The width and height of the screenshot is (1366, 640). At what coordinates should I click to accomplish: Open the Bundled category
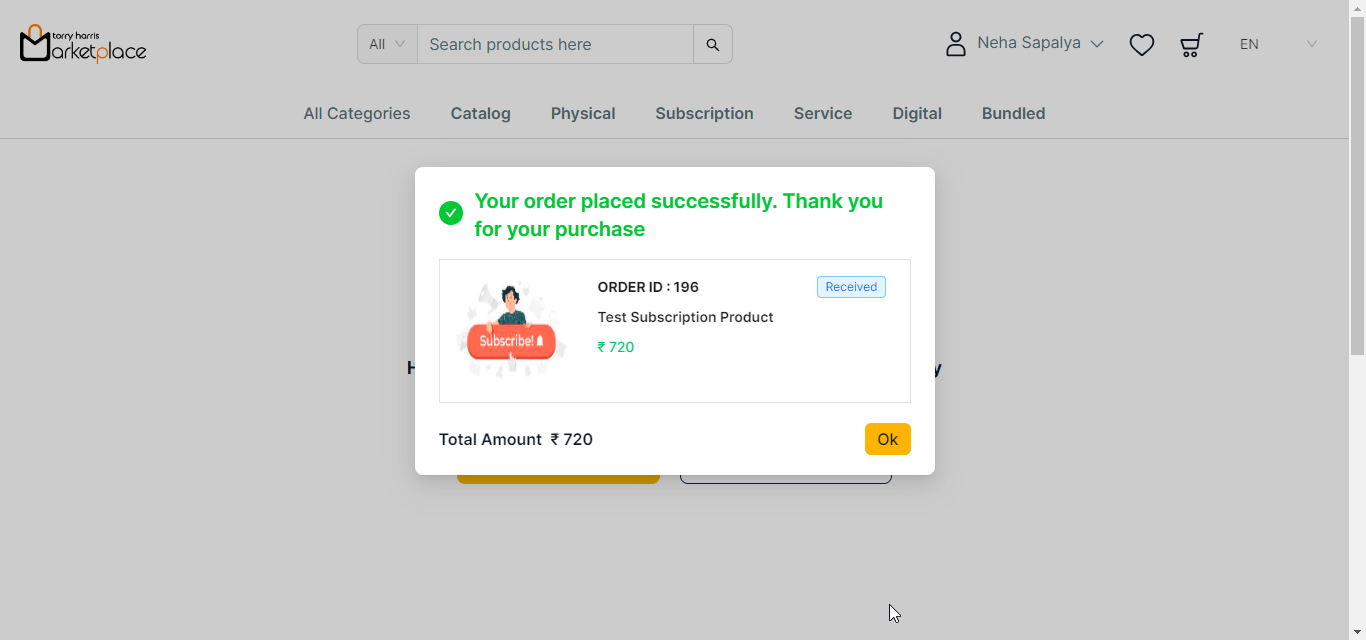pyautogui.click(x=1013, y=114)
